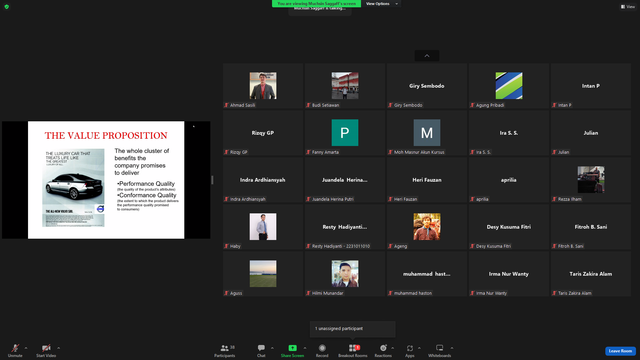Select Agung Pribadi's striped avatar tile
The height and width of the screenshot is (360, 640).
tap(509, 86)
